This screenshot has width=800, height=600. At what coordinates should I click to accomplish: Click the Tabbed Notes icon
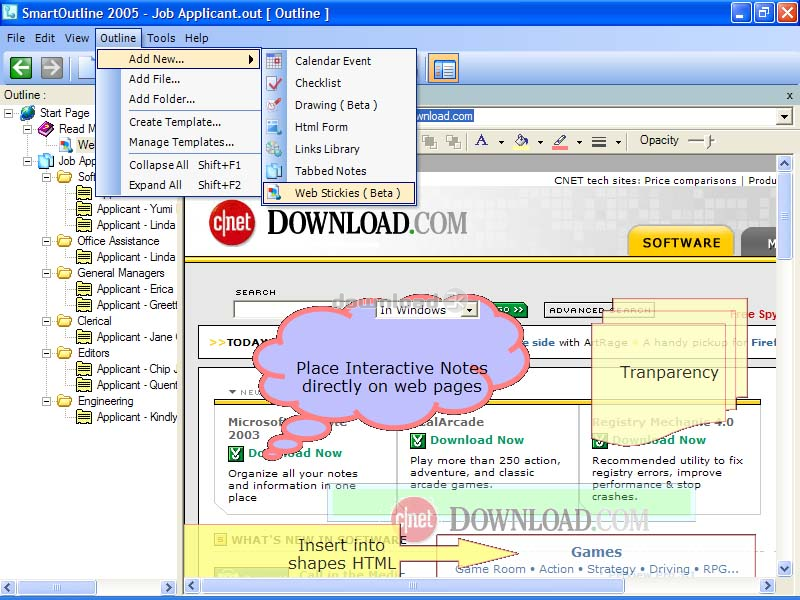click(274, 170)
